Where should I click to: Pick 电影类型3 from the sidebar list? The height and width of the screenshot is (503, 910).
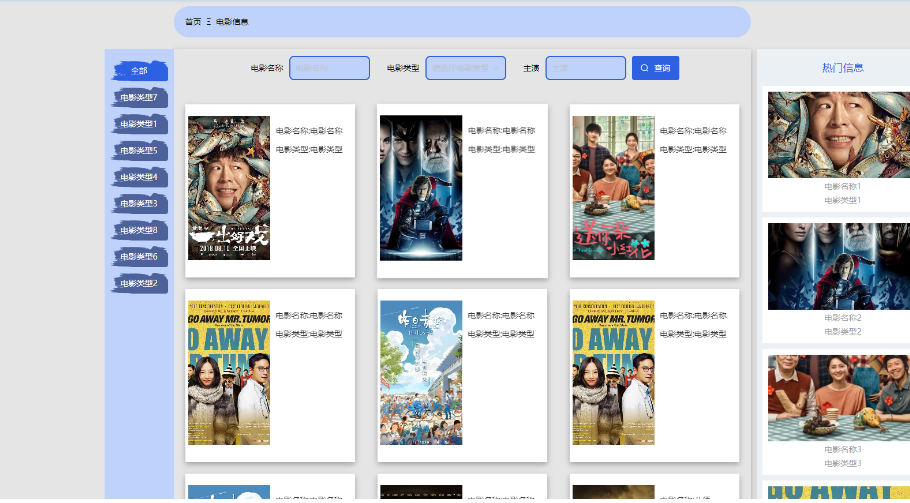tap(139, 204)
